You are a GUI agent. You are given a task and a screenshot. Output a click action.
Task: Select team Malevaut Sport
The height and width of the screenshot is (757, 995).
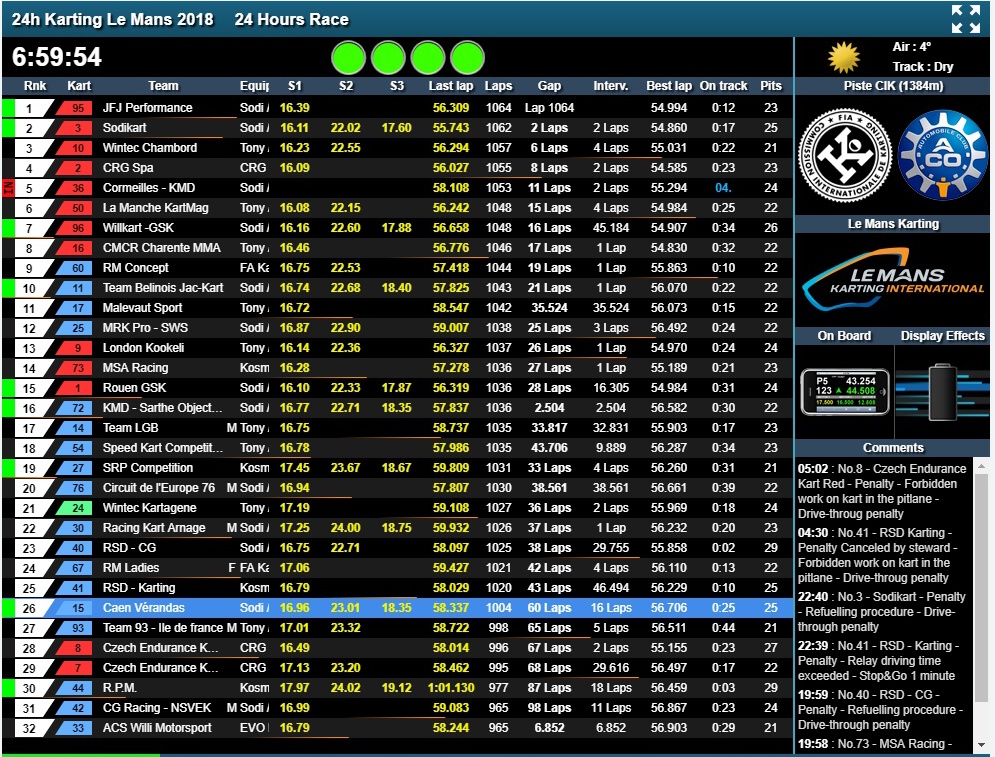tap(142, 308)
